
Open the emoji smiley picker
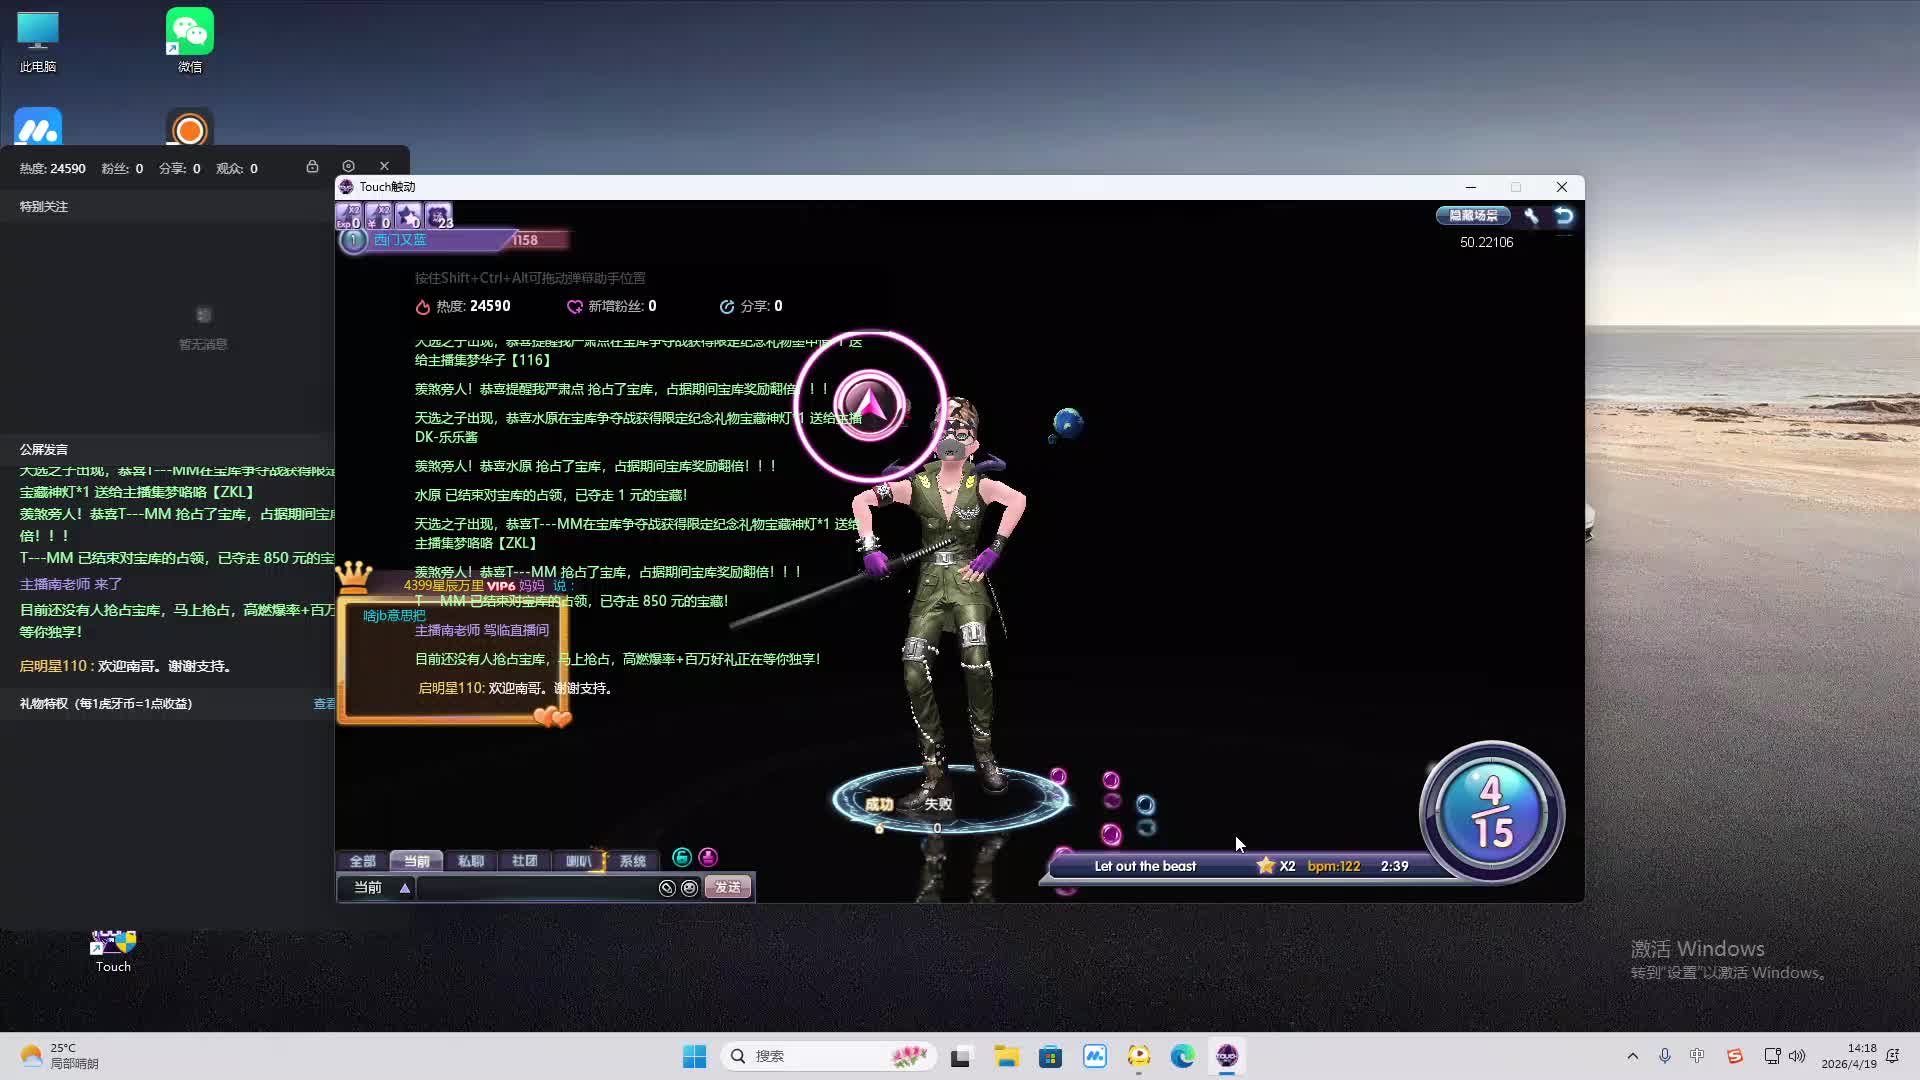tap(690, 888)
